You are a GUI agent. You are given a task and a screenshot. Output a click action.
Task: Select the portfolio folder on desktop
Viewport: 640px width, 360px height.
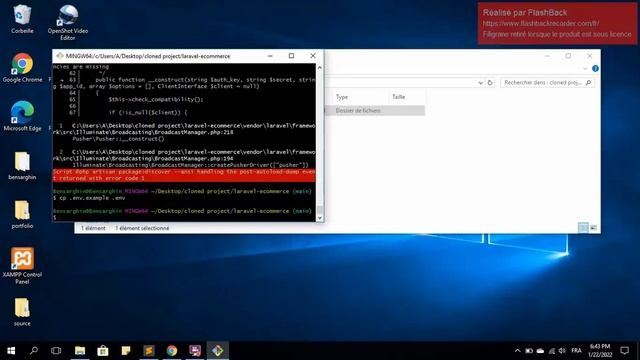click(x=22, y=214)
